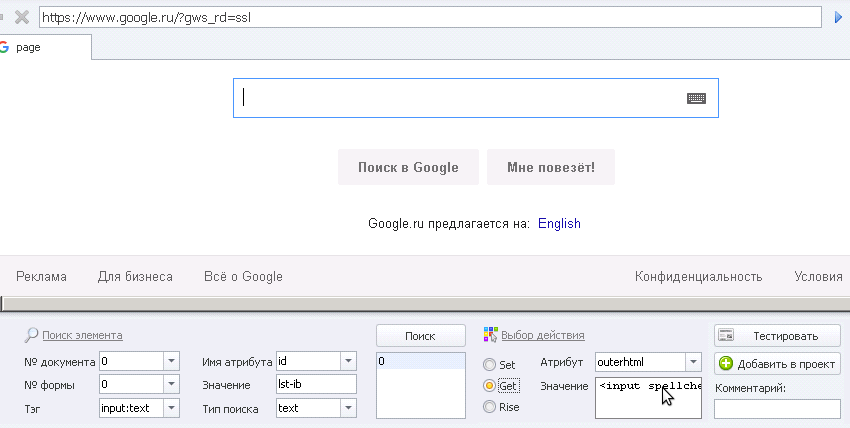Open the on-screen keyboard icon in search box
This screenshot has width=850, height=428.
click(696, 98)
